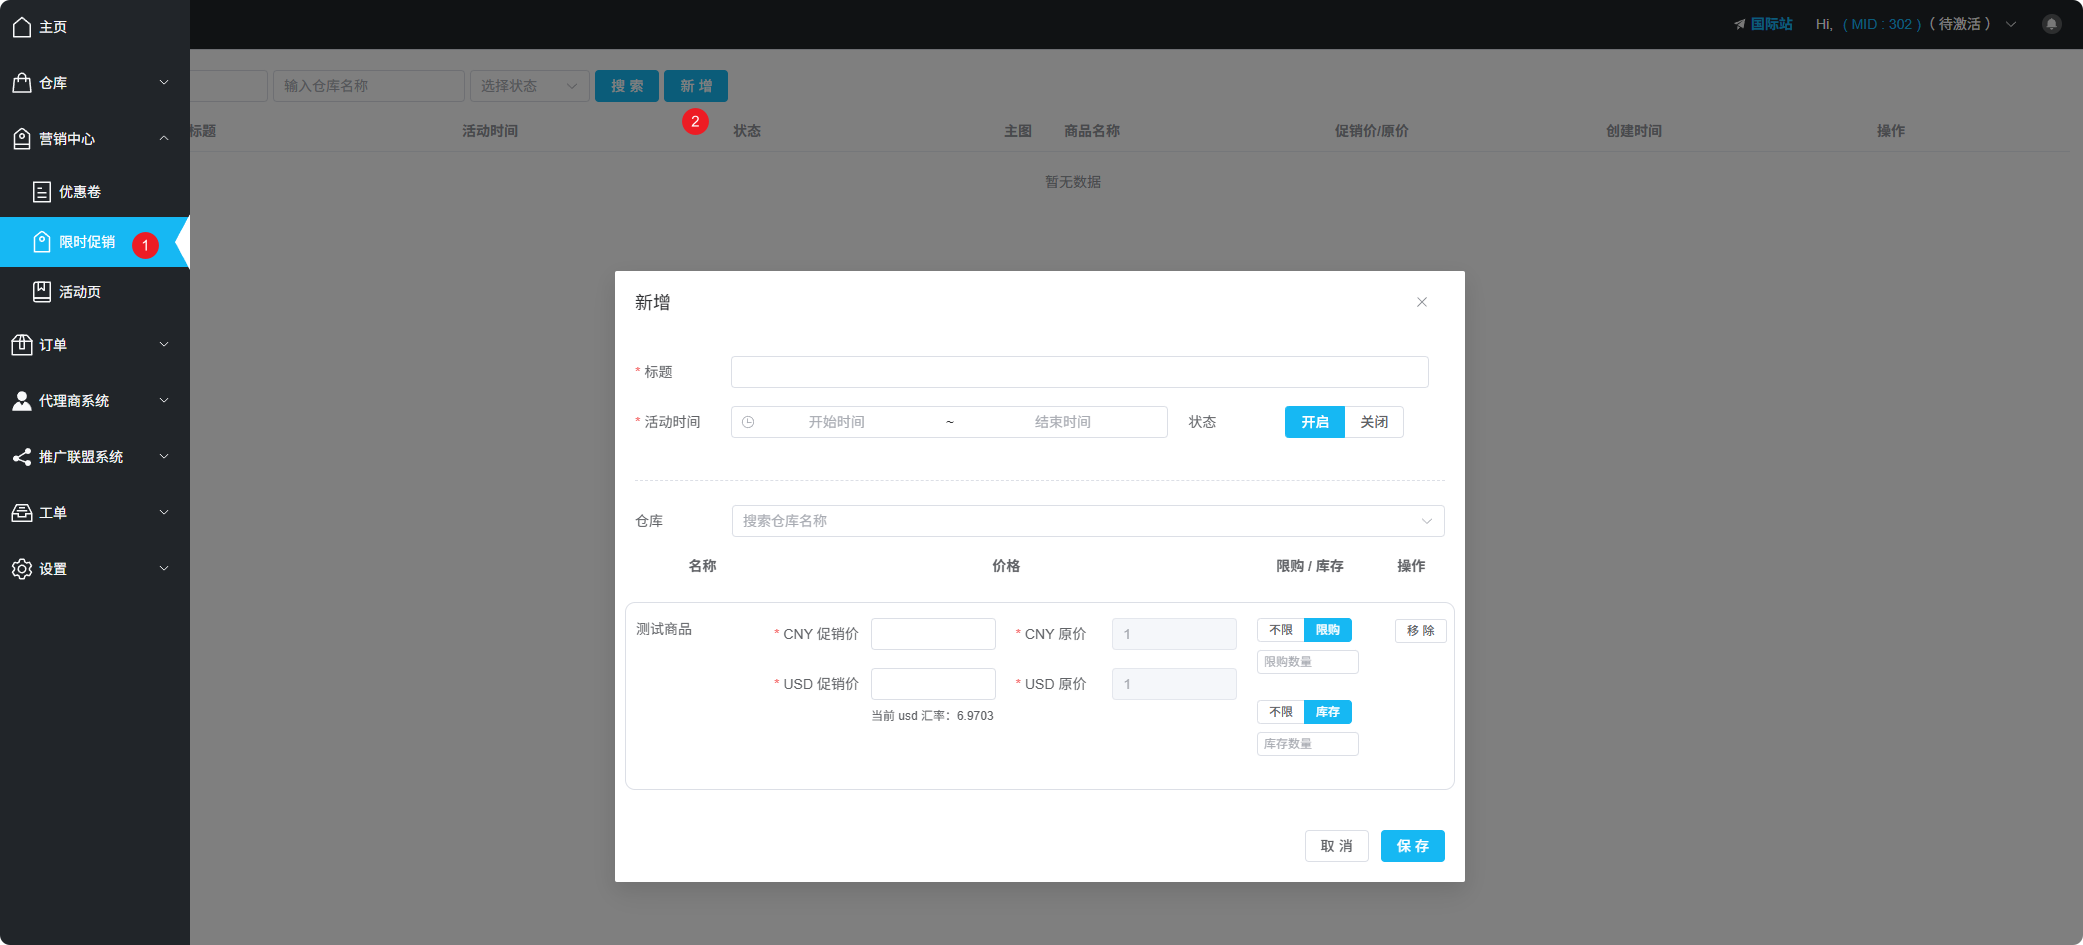Set status to 关闭 in the dialog
The height and width of the screenshot is (945, 2083).
coord(1374,421)
